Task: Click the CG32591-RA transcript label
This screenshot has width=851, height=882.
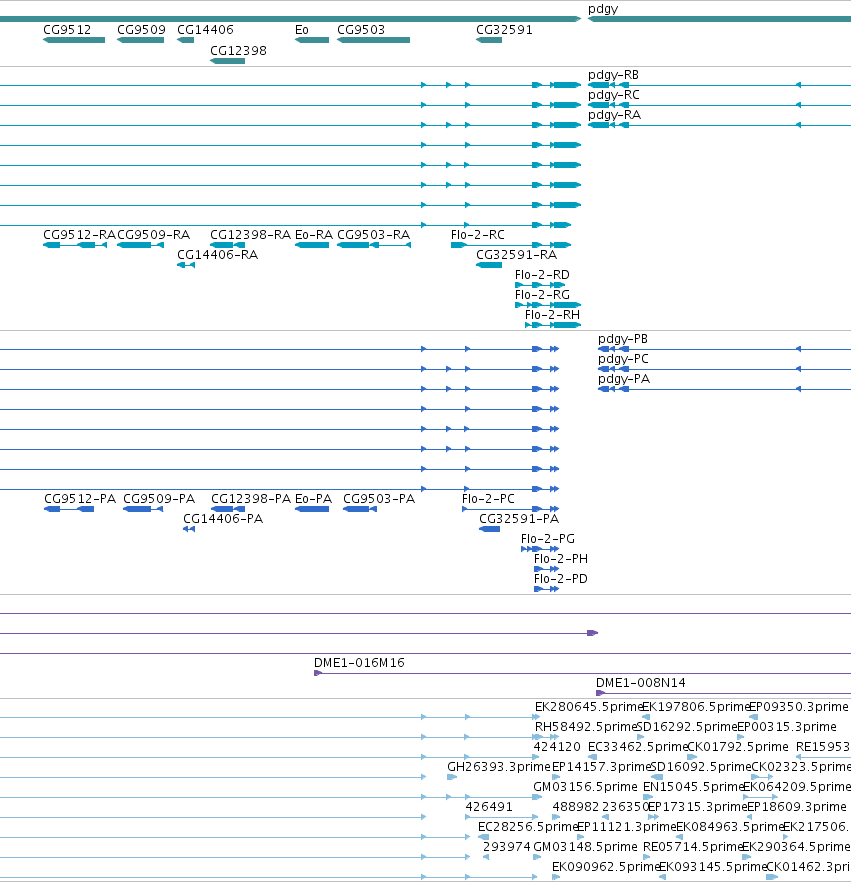Action: pyautogui.click(x=516, y=255)
